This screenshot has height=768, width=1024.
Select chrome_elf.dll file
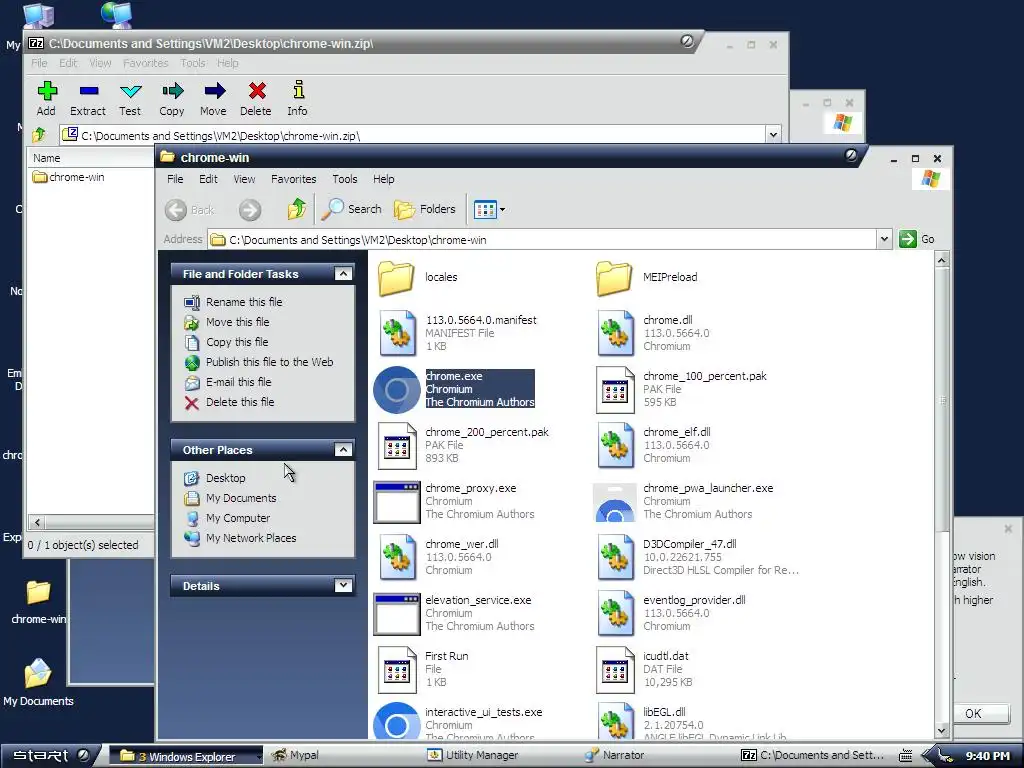click(x=653, y=445)
